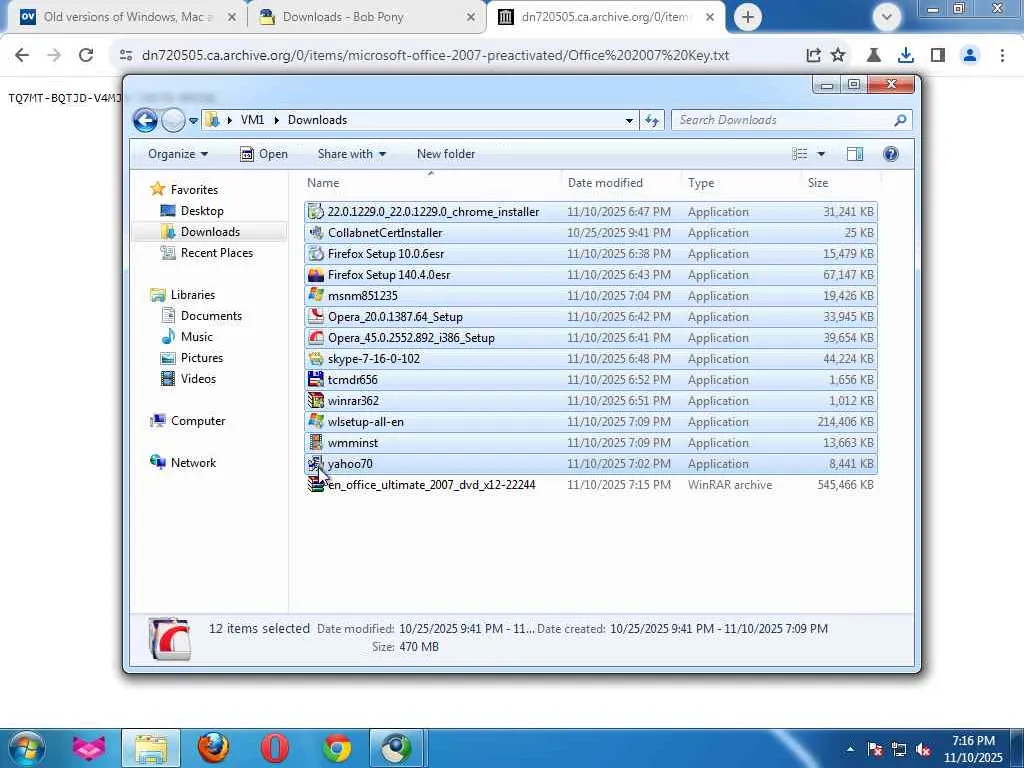Toggle the preview pane icon
Image resolution: width=1024 pixels, height=768 pixels.
(x=855, y=154)
